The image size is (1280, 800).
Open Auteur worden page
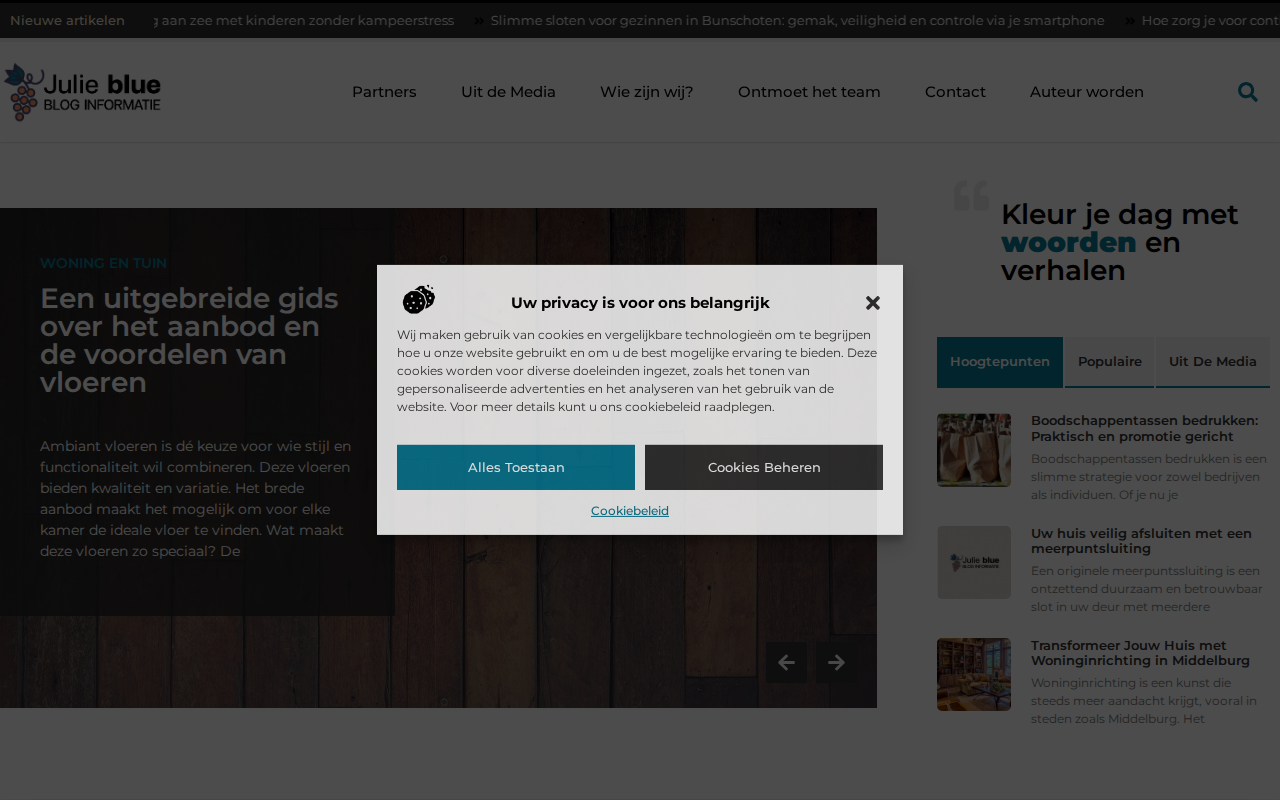point(1087,92)
